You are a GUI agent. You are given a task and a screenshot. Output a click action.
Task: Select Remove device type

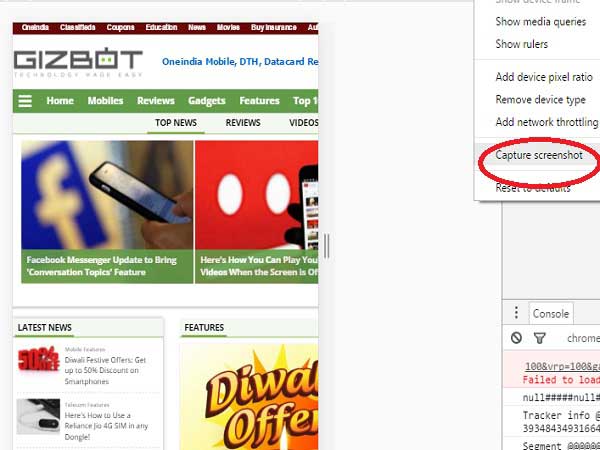tap(540, 99)
